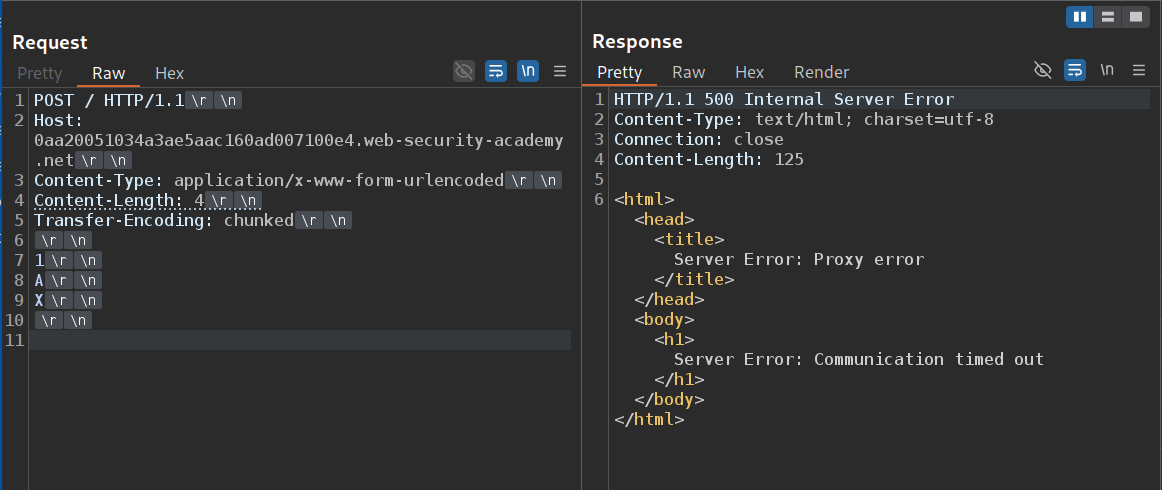
Task: Switch to combined tabbed view layout
Action: click(x=1135, y=17)
